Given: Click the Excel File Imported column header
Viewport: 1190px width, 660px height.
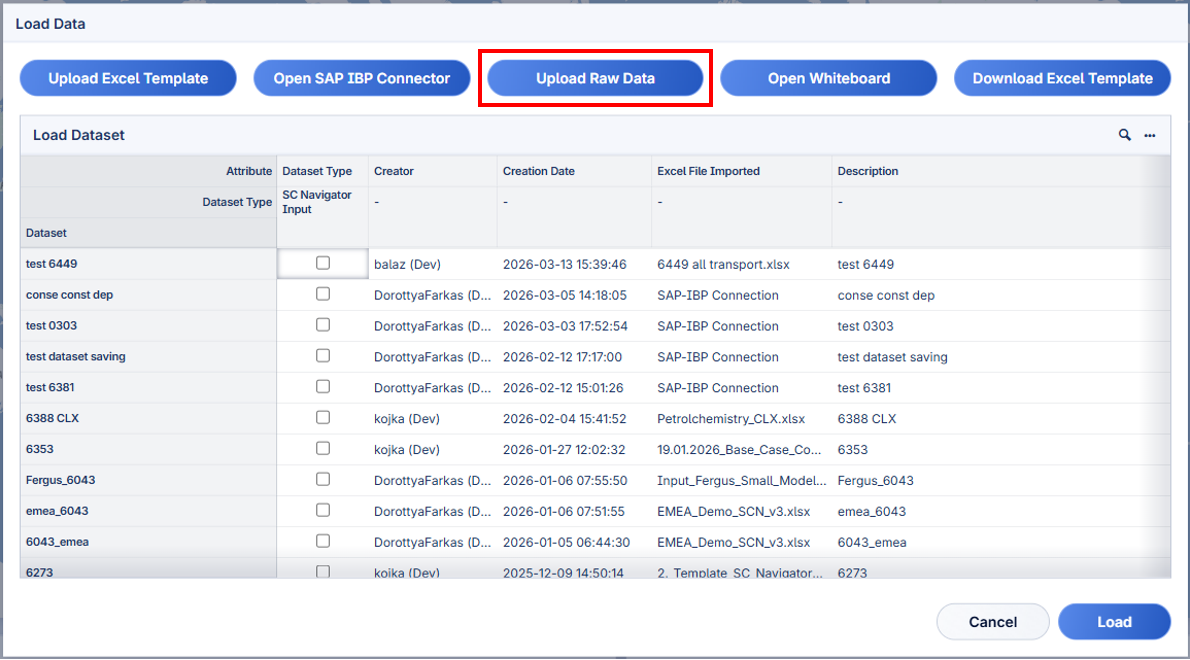Looking at the screenshot, I should [708, 171].
